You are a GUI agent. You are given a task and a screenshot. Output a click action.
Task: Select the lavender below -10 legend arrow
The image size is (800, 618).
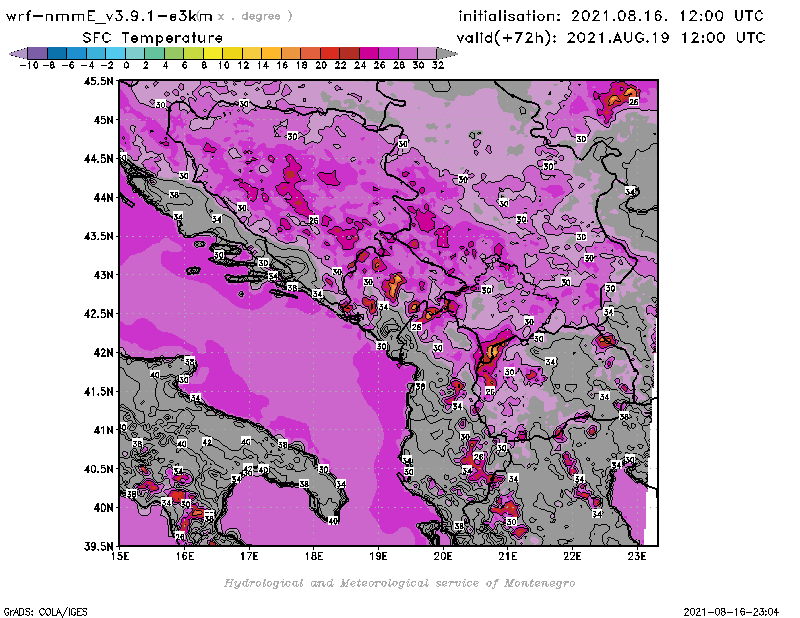point(18,53)
